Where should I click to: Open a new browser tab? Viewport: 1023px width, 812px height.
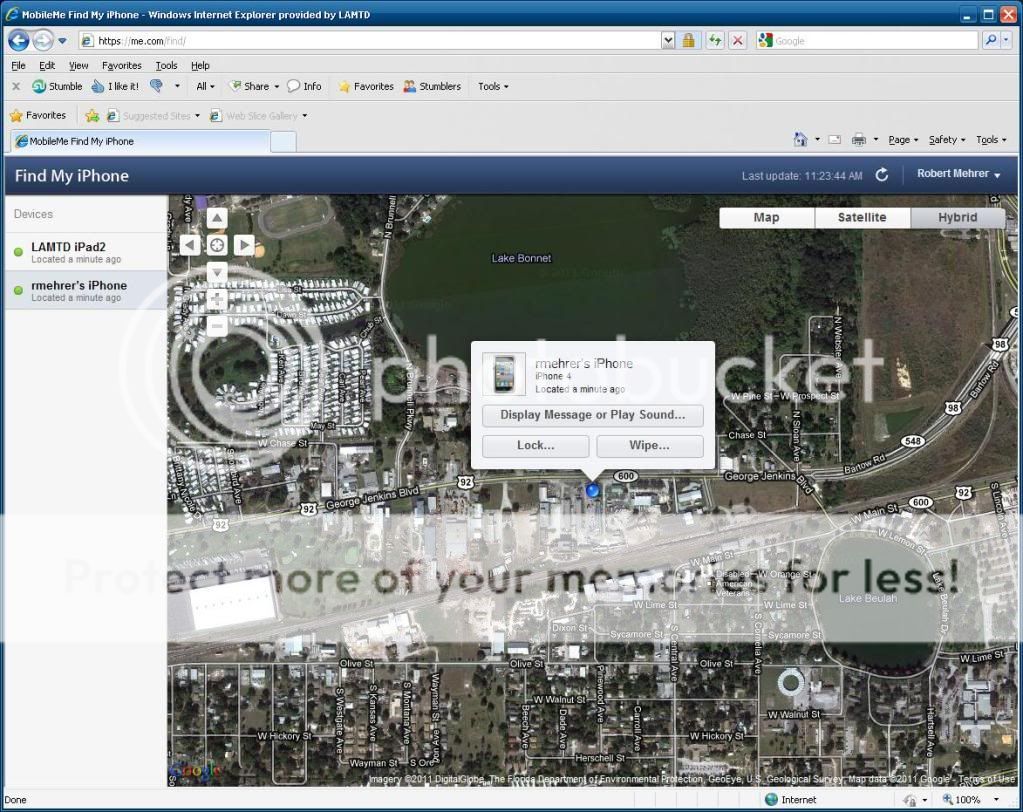tap(283, 142)
